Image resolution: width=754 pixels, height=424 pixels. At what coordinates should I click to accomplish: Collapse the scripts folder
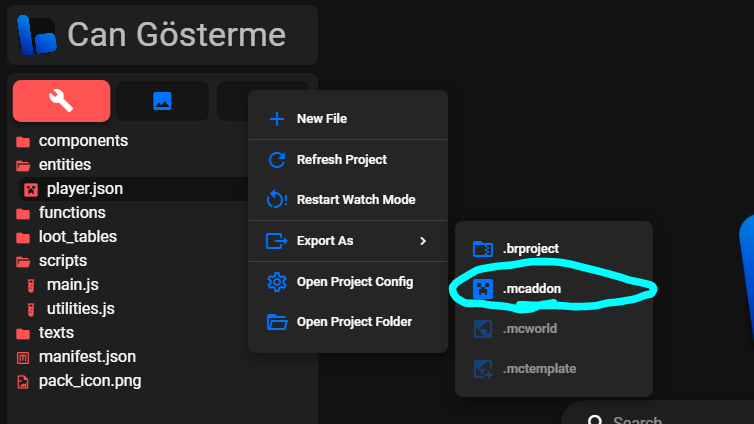coord(62,261)
